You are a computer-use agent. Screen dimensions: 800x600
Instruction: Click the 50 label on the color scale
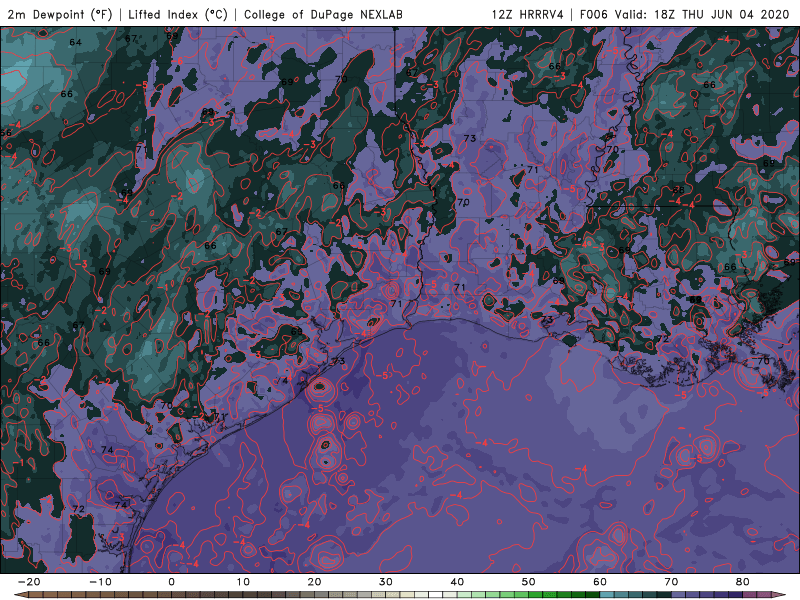coord(529,582)
